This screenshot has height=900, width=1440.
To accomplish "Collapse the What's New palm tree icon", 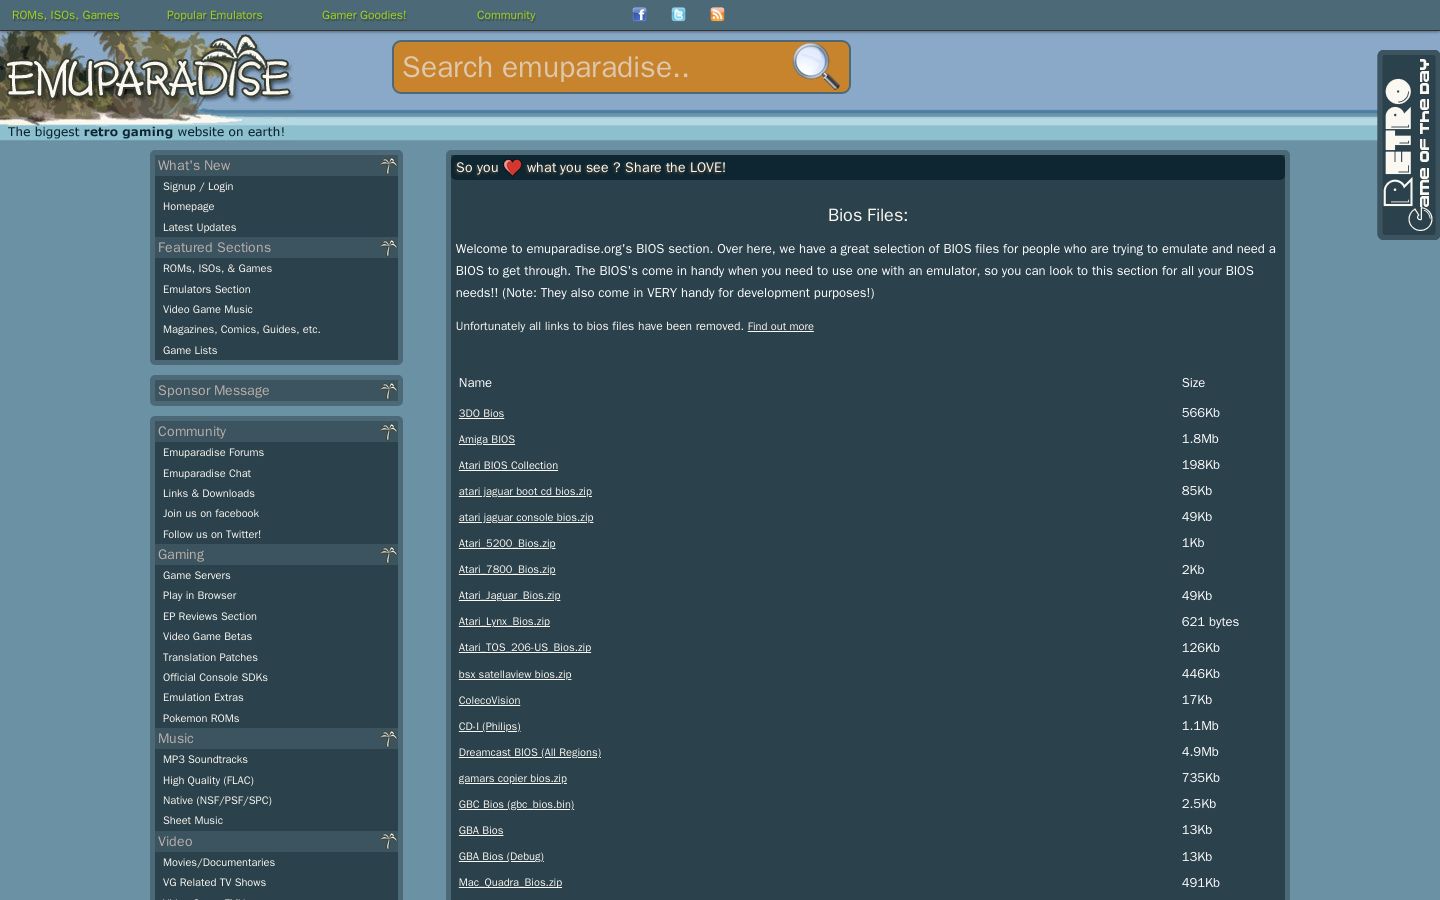I will (388, 165).
